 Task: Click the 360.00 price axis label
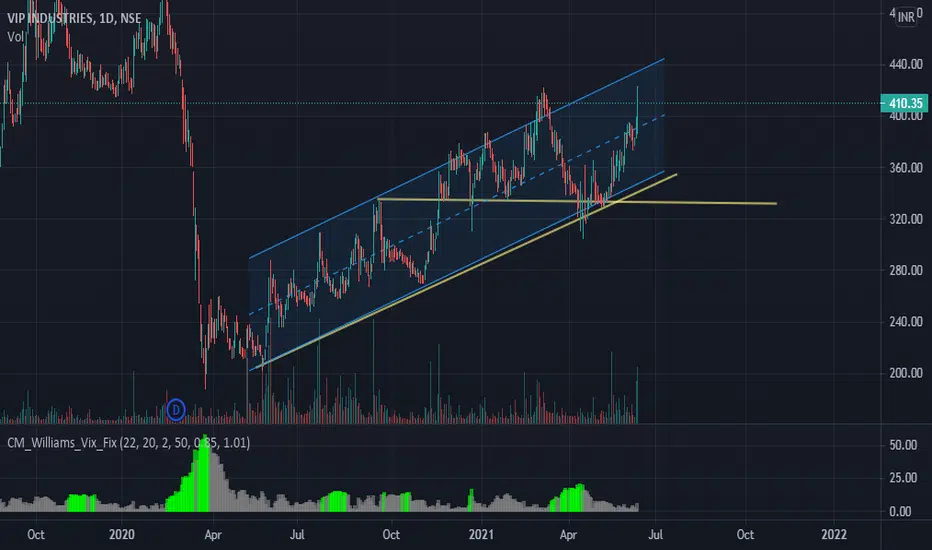point(906,168)
